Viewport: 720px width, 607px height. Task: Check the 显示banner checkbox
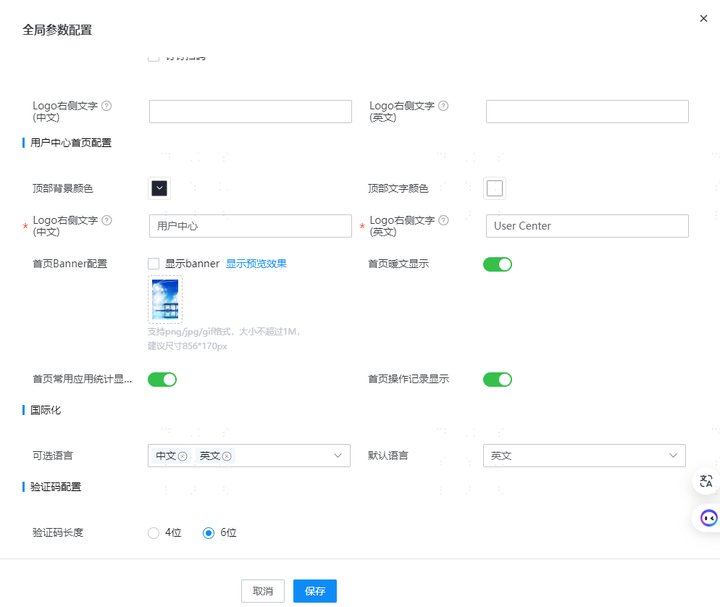pos(153,264)
